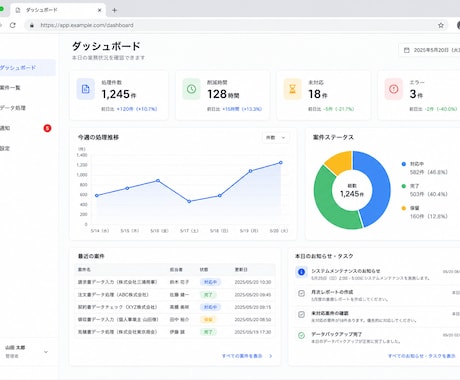Click the 完了 status badge in the 佐藤 row
The height and width of the screenshot is (380, 460).
(208, 295)
